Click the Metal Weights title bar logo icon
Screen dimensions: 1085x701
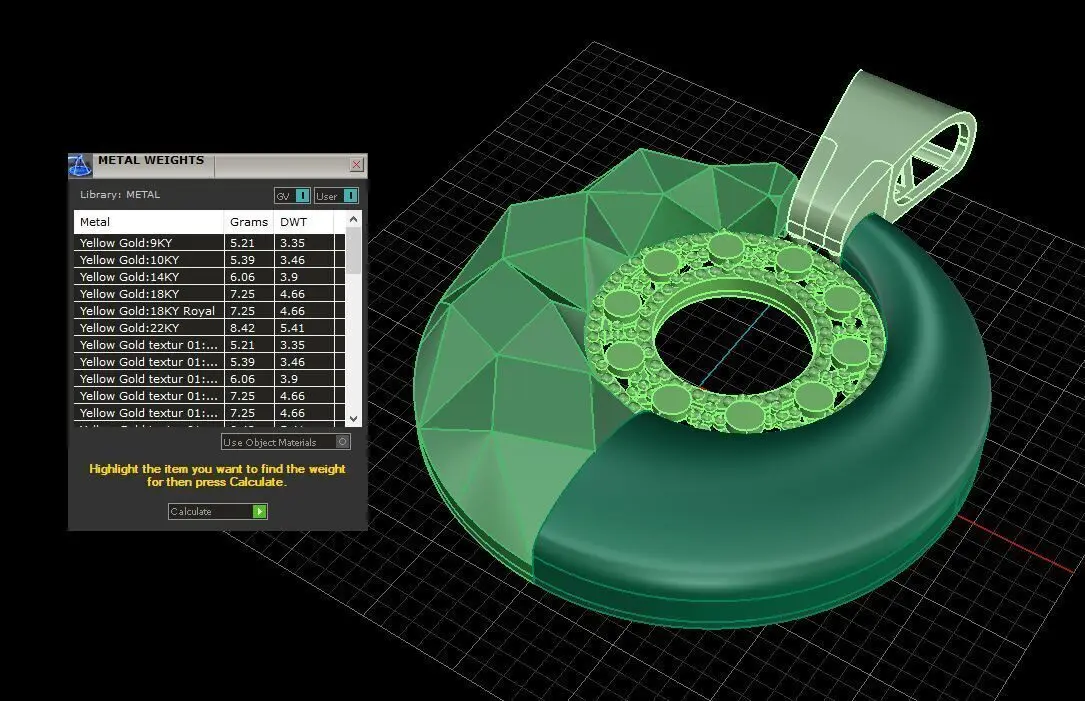click(80, 165)
